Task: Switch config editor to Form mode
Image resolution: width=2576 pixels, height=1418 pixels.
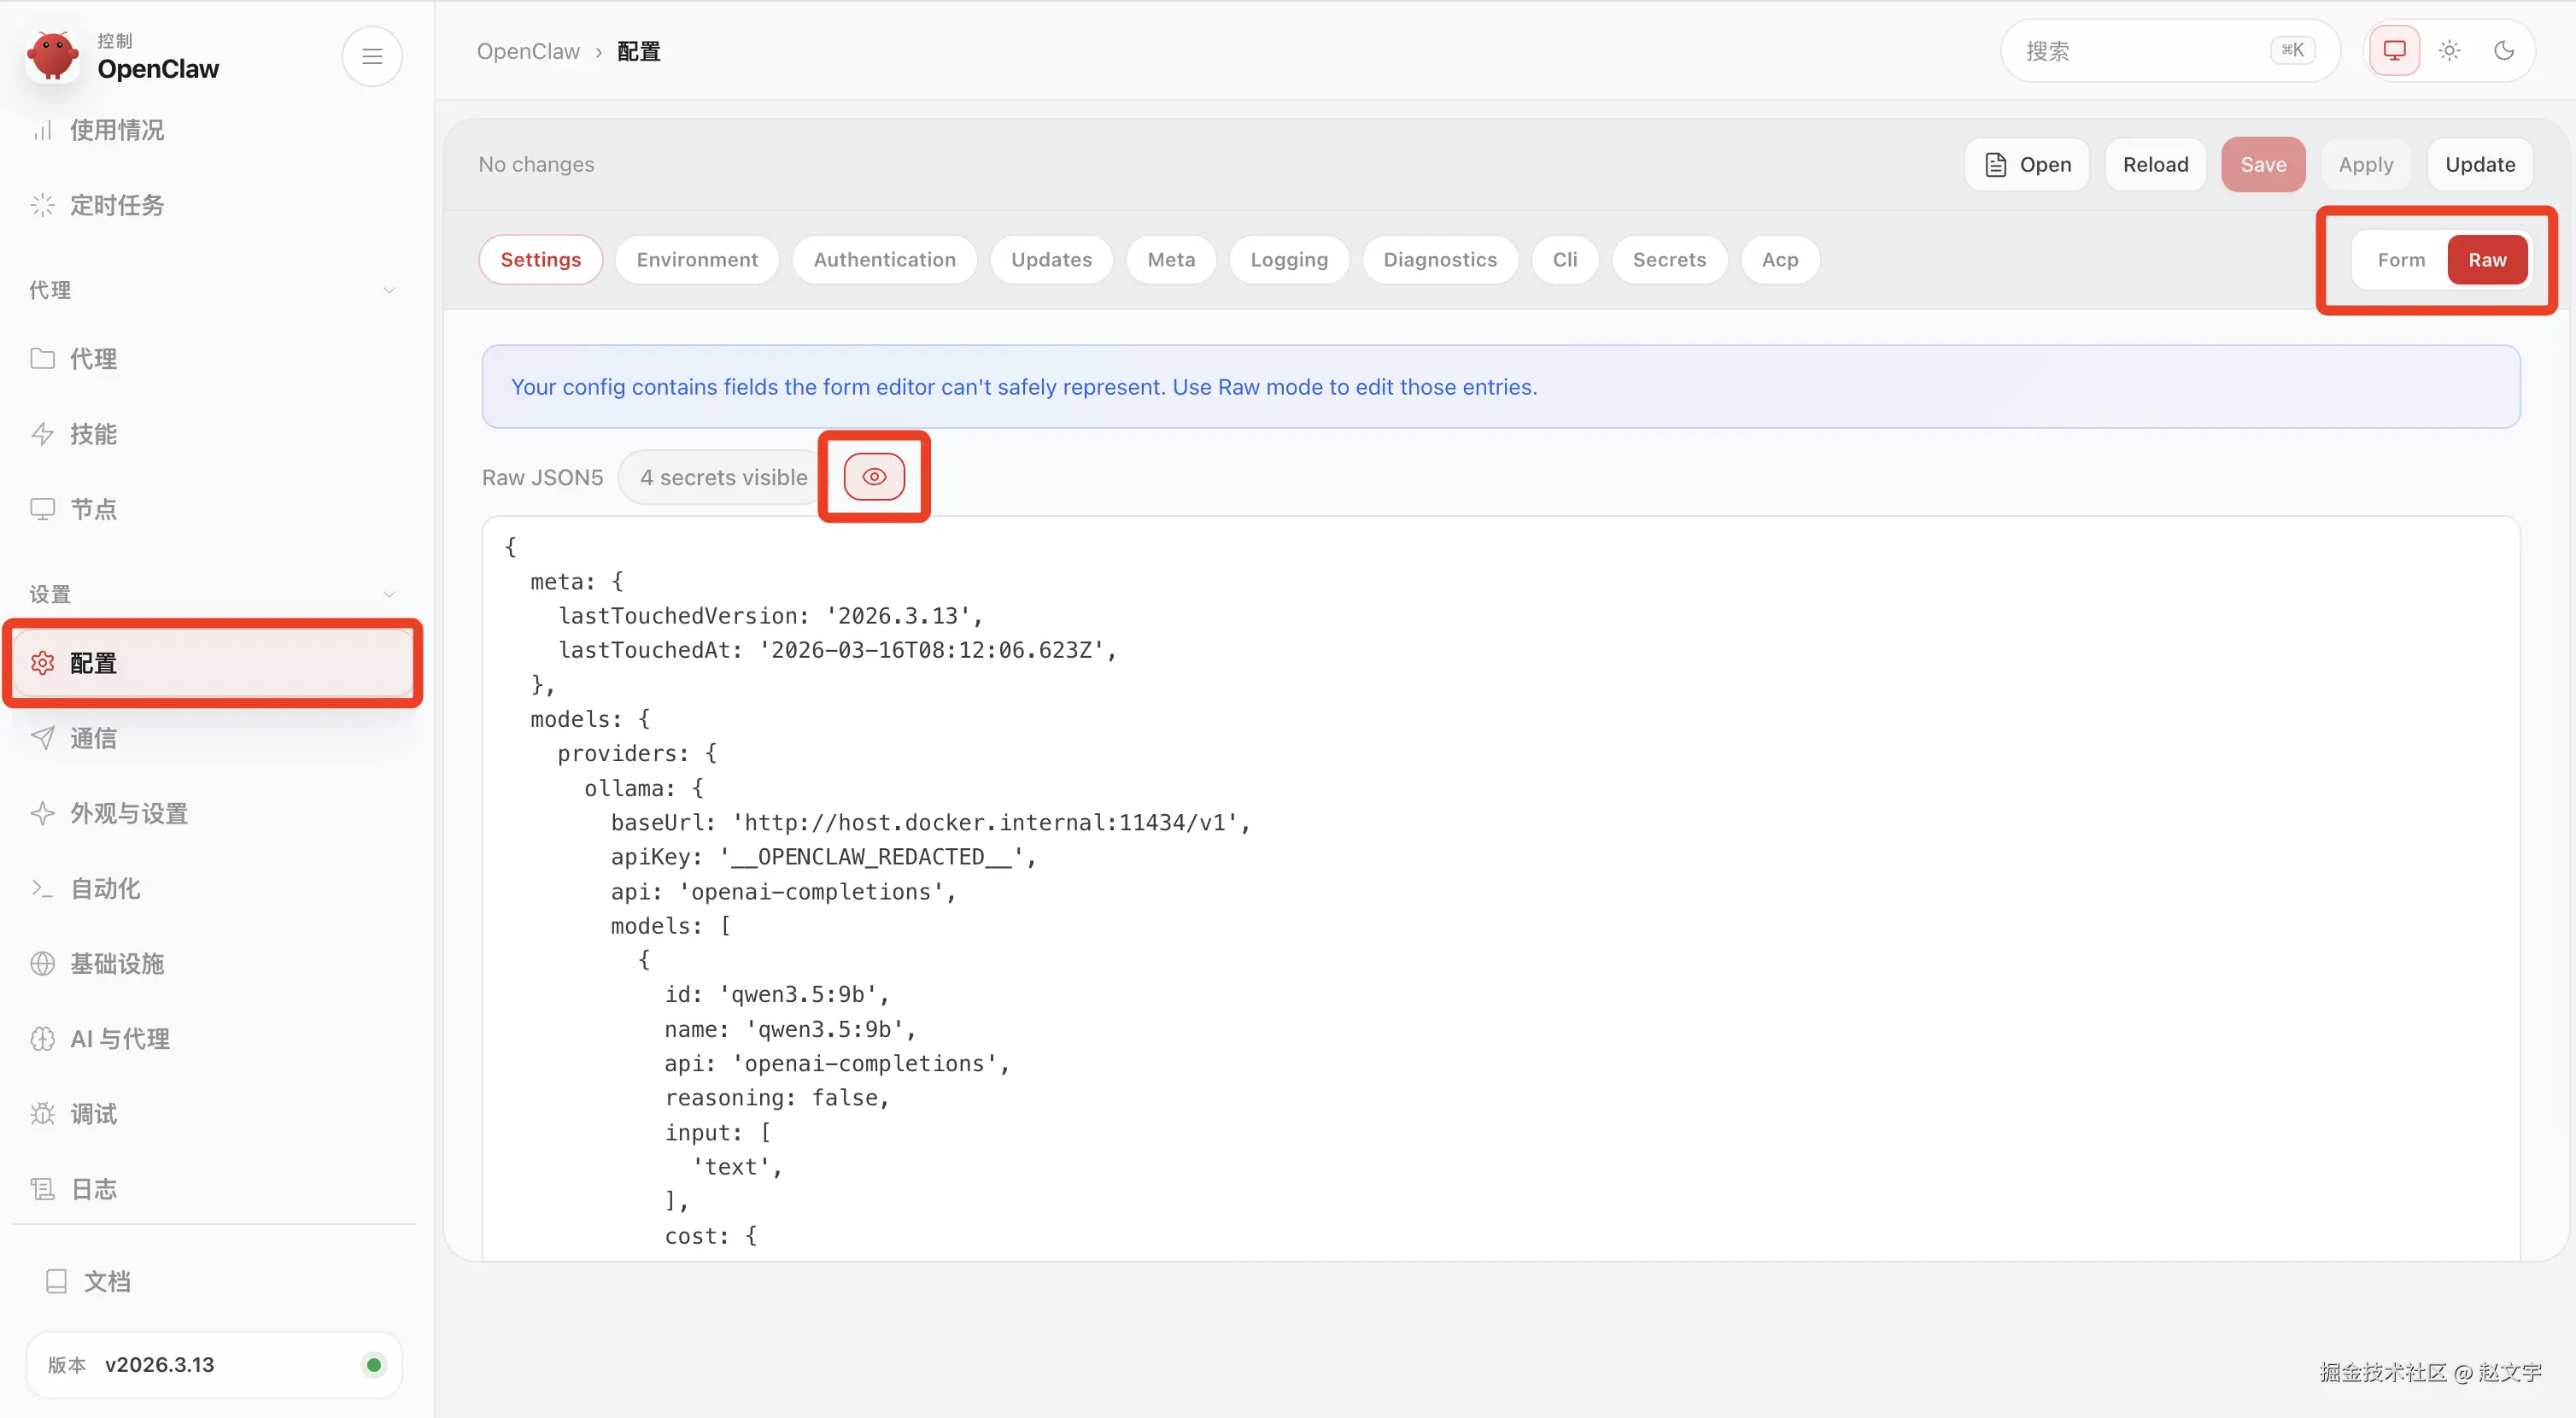Action: (2402, 259)
